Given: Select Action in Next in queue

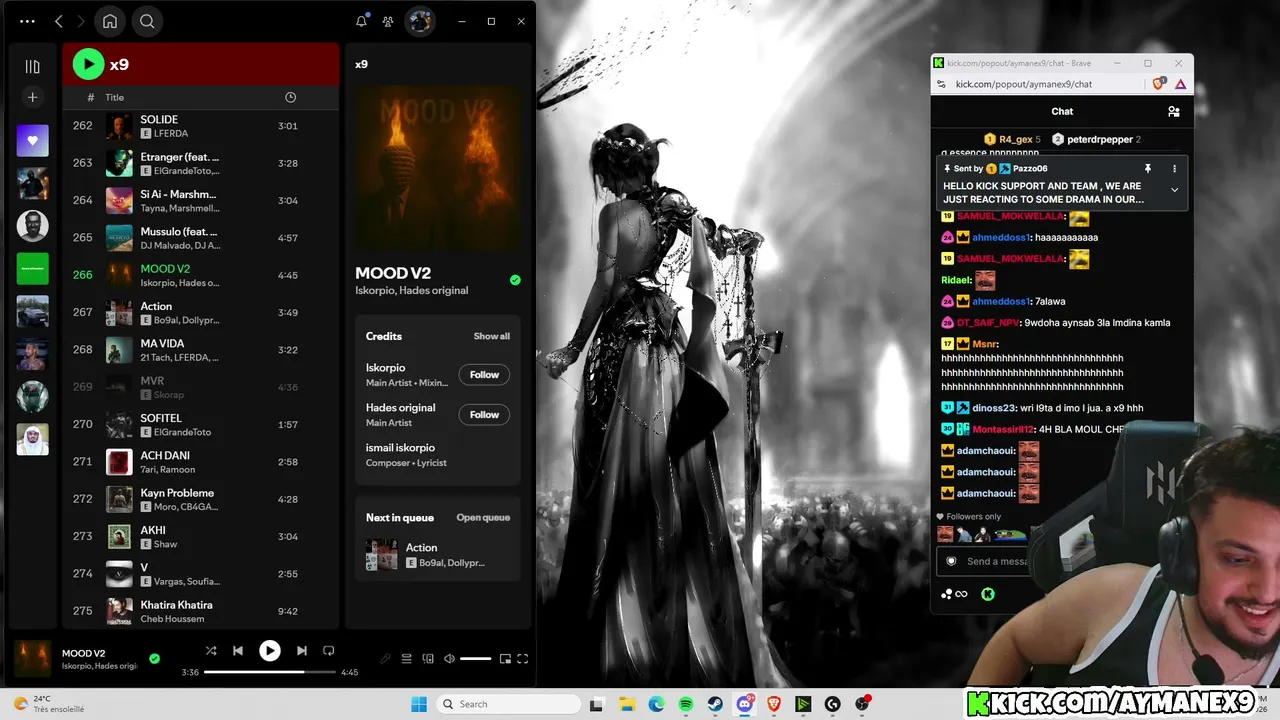Looking at the screenshot, I should click(438, 555).
